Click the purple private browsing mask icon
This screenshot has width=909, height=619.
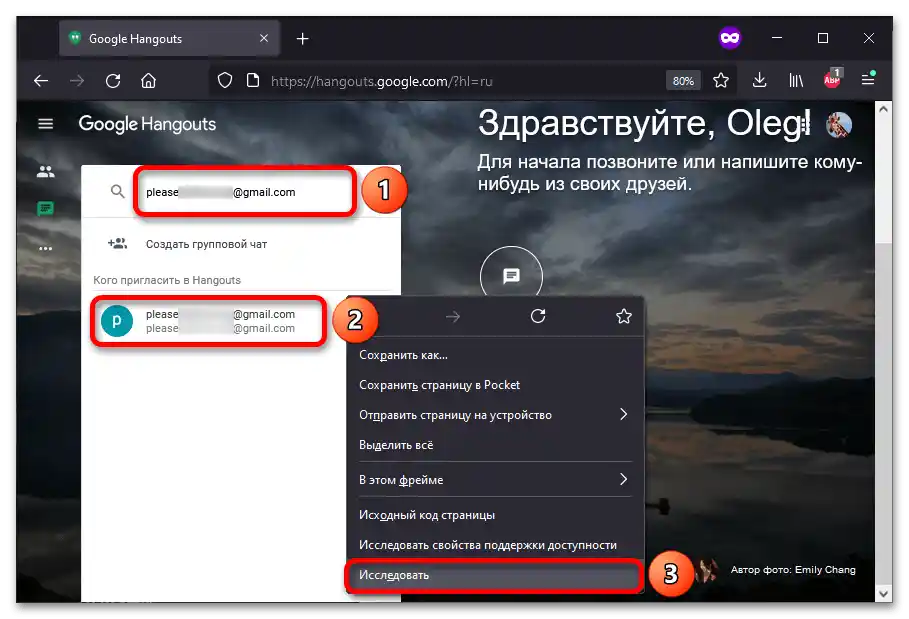(x=730, y=38)
